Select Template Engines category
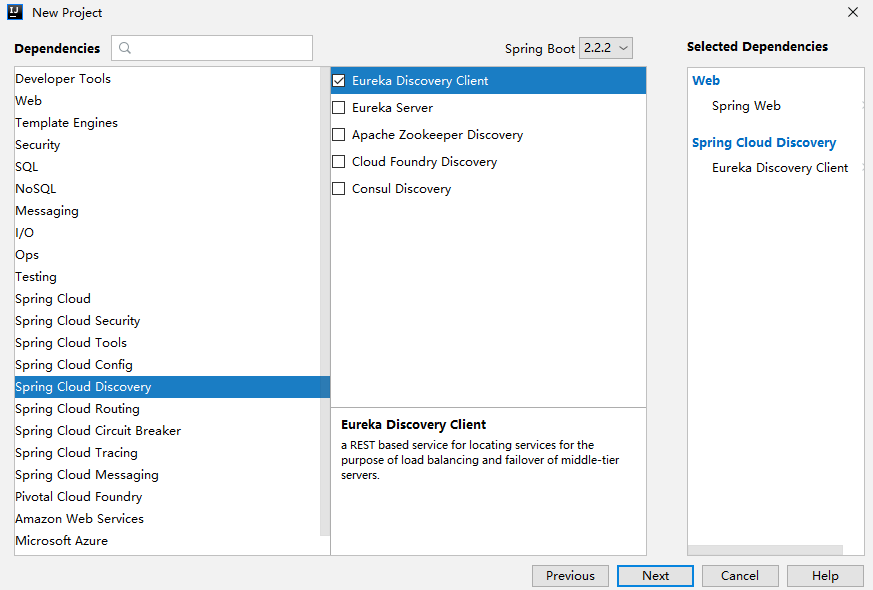 168,122
